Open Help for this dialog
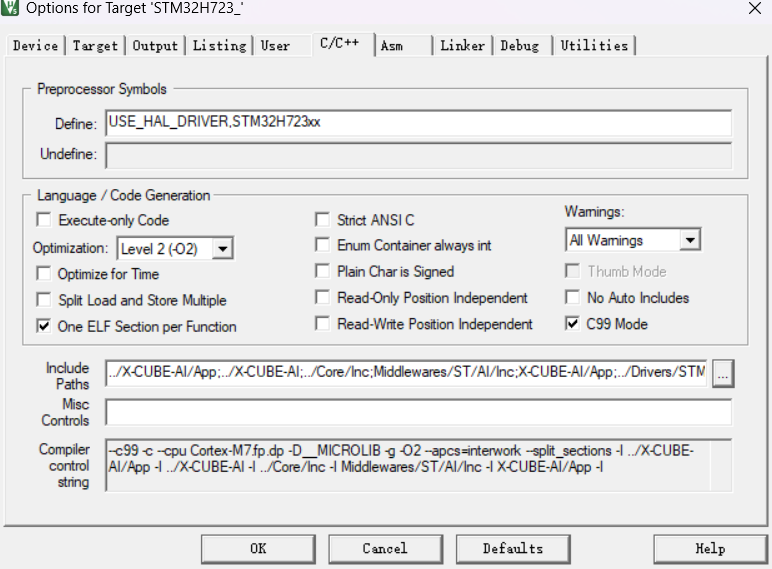772x569 pixels. click(x=710, y=549)
